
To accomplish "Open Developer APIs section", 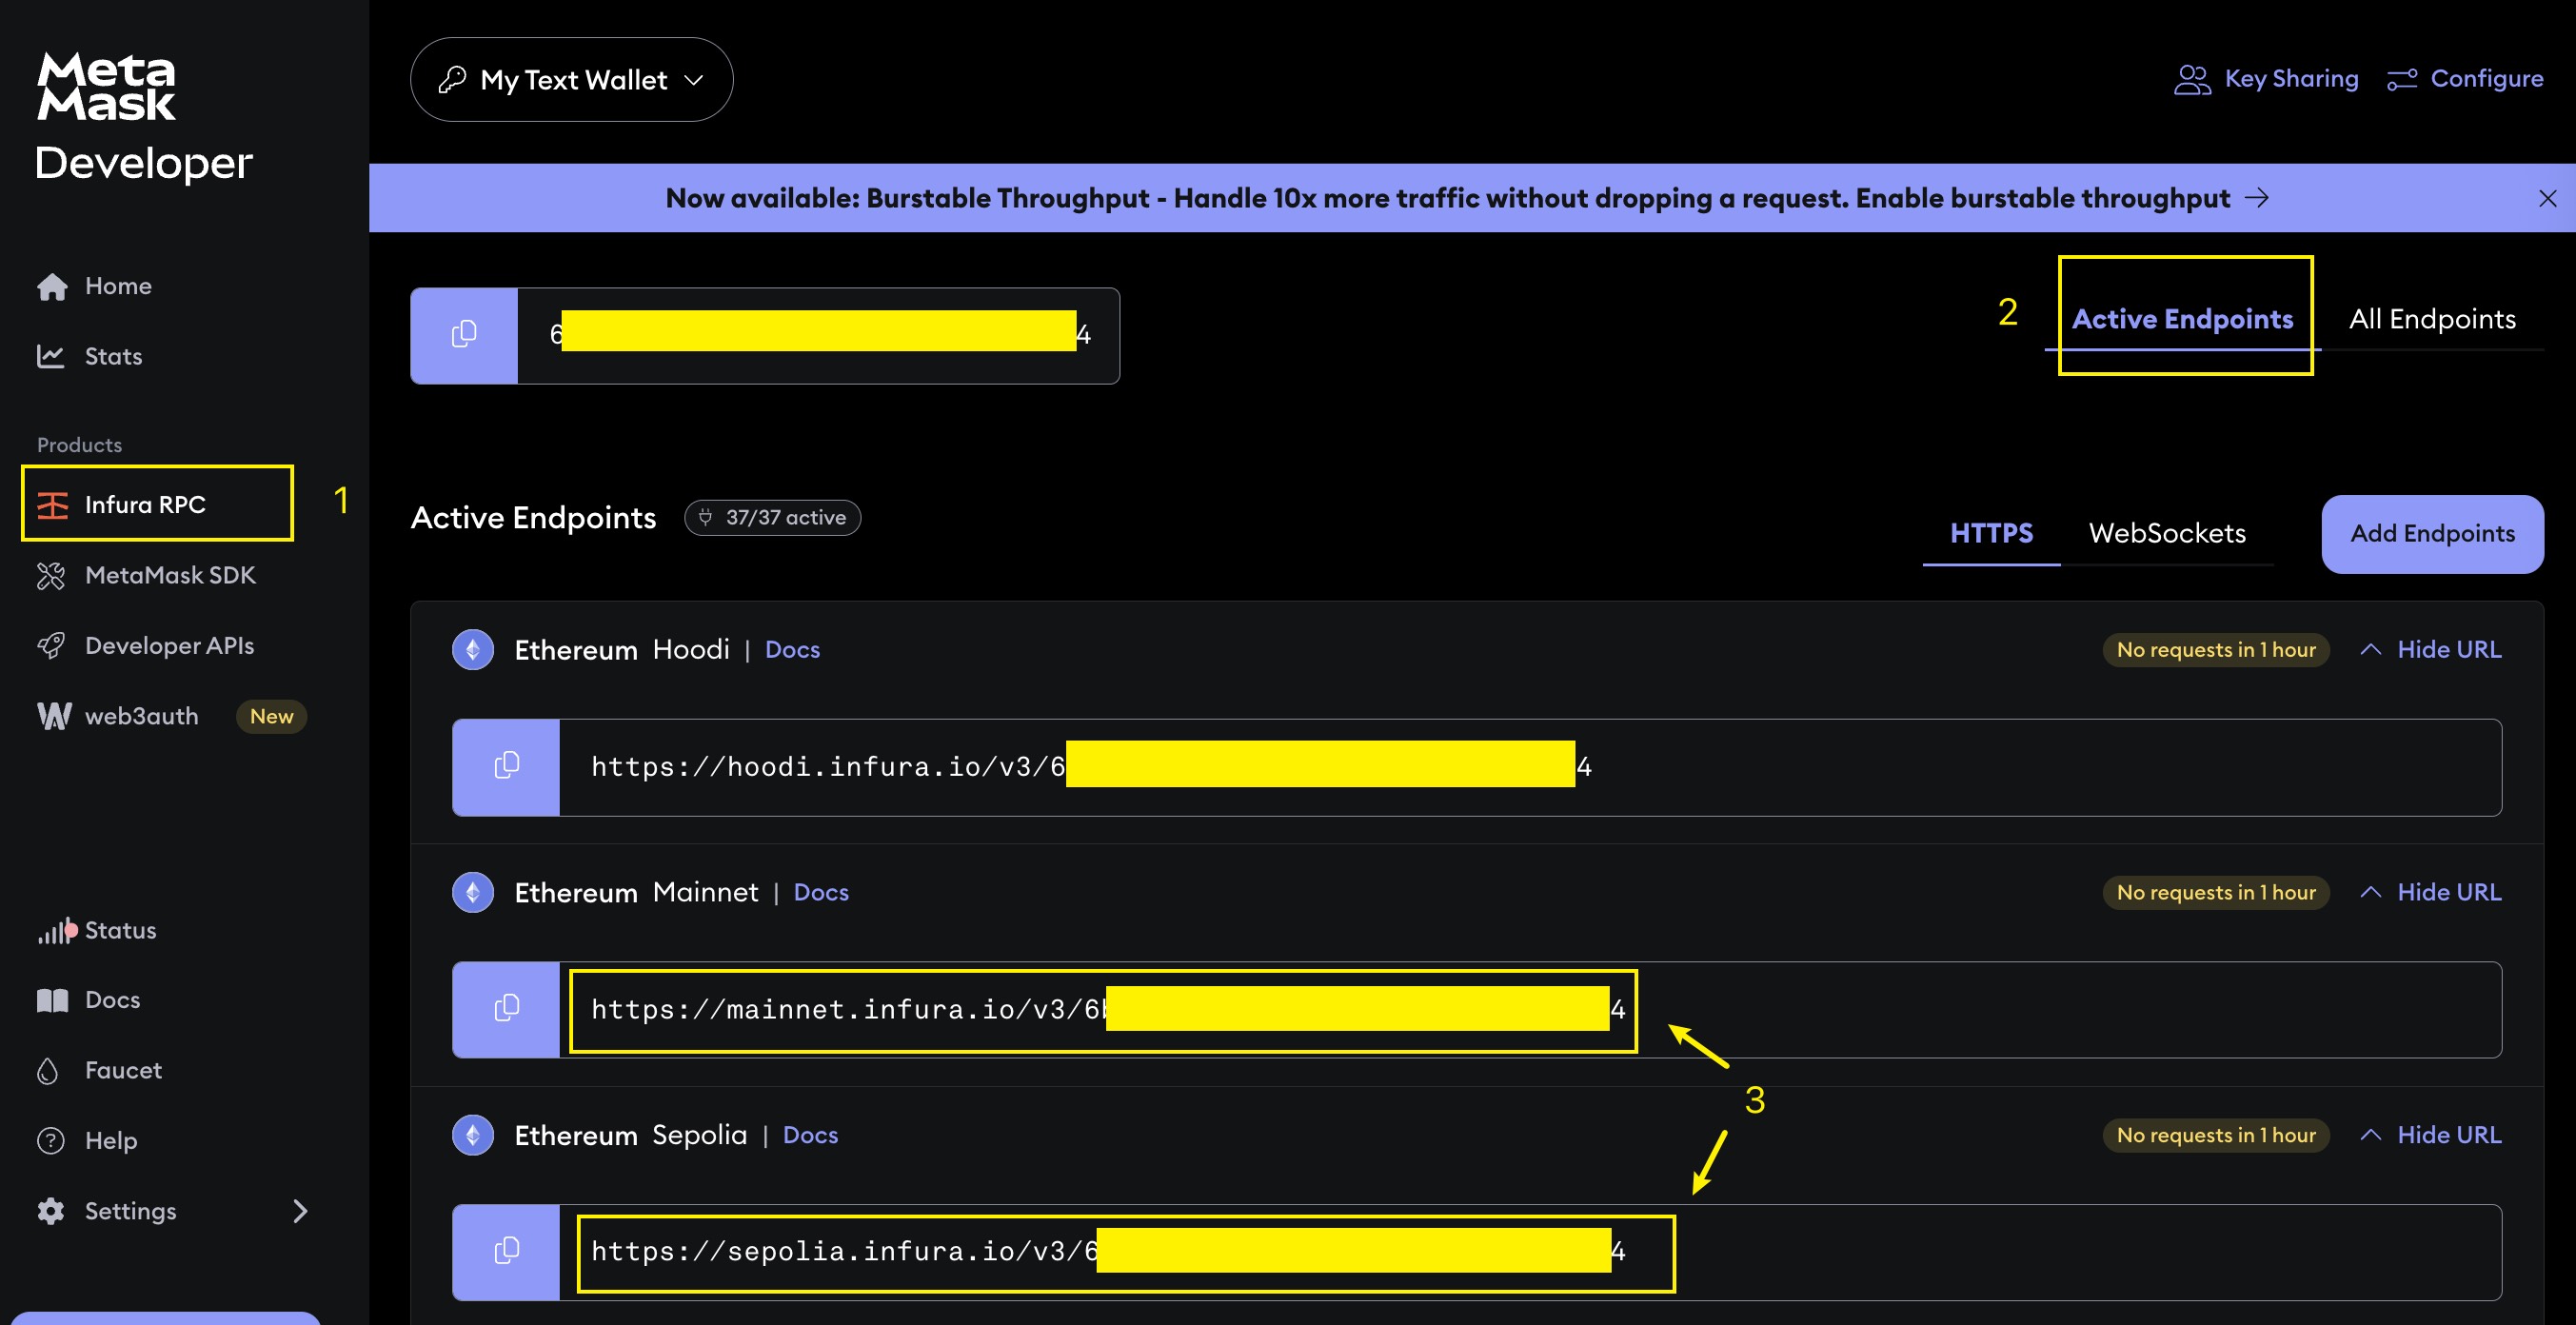I will [145, 645].
